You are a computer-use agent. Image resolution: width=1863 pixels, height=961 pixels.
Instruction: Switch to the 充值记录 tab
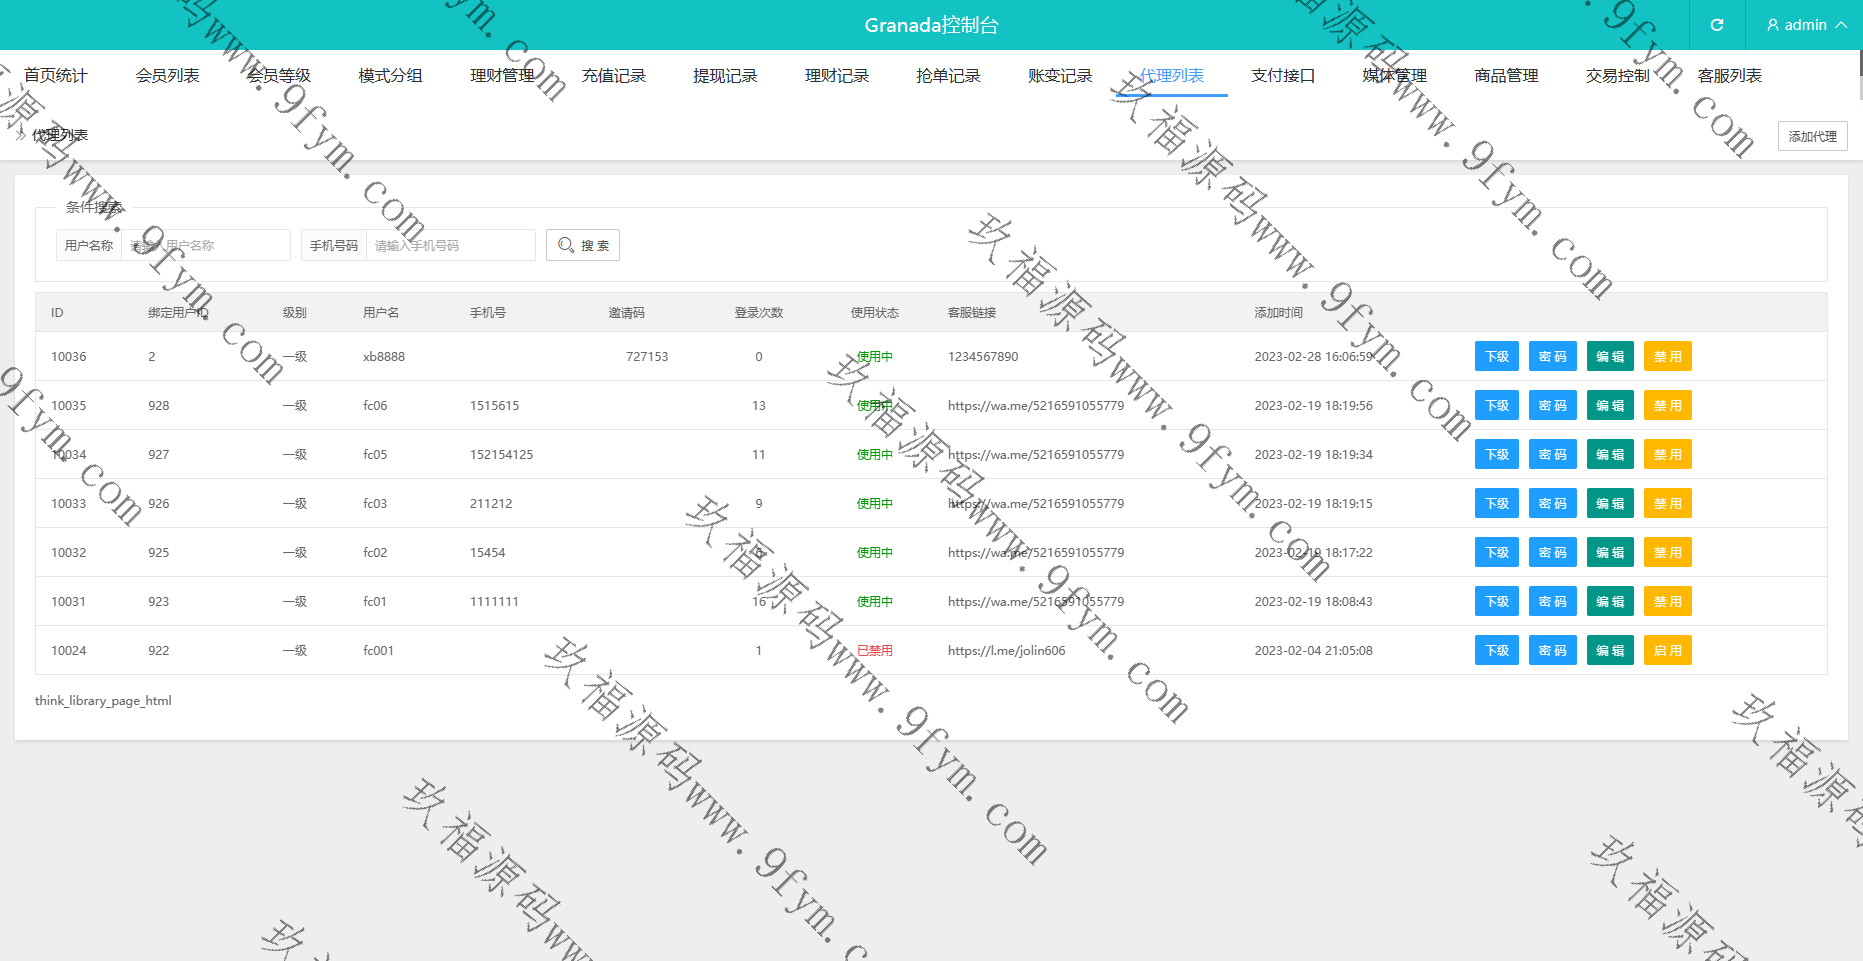(x=614, y=76)
